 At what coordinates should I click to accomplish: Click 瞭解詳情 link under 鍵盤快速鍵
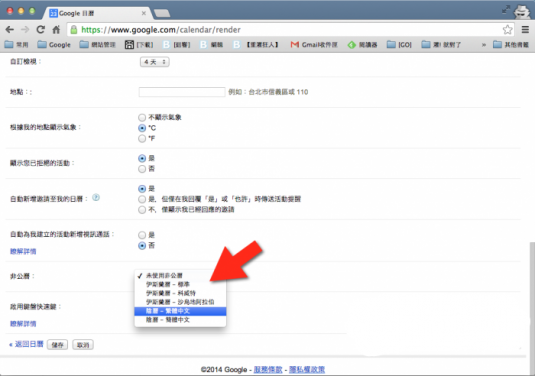click(x=23, y=323)
